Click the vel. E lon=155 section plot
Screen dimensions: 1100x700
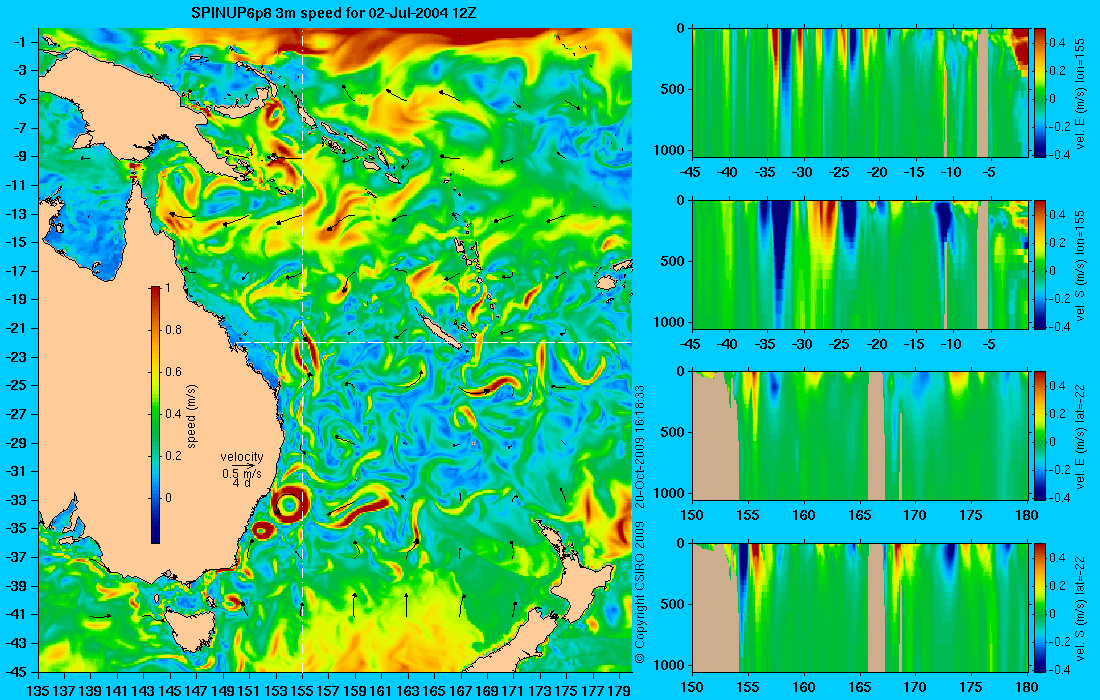coord(860,93)
